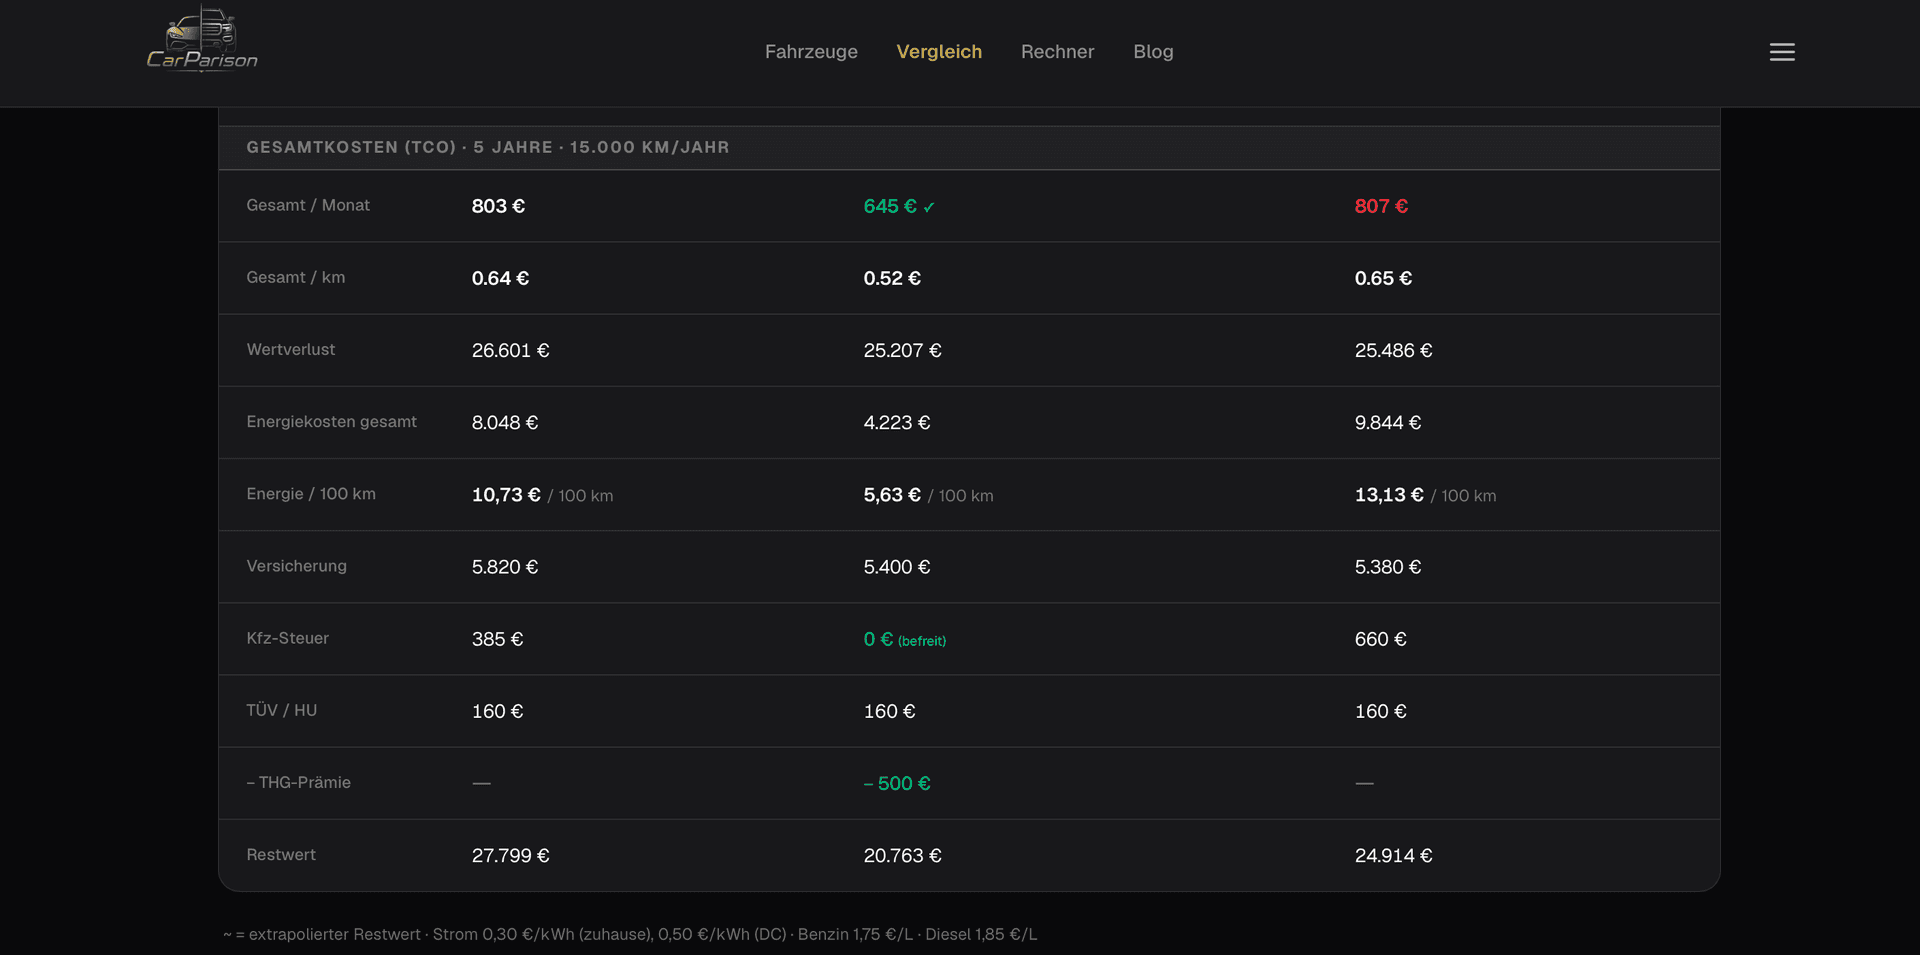The width and height of the screenshot is (1920, 955).
Task: Click the 24.914 € Restwert value
Action: click(1393, 856)
